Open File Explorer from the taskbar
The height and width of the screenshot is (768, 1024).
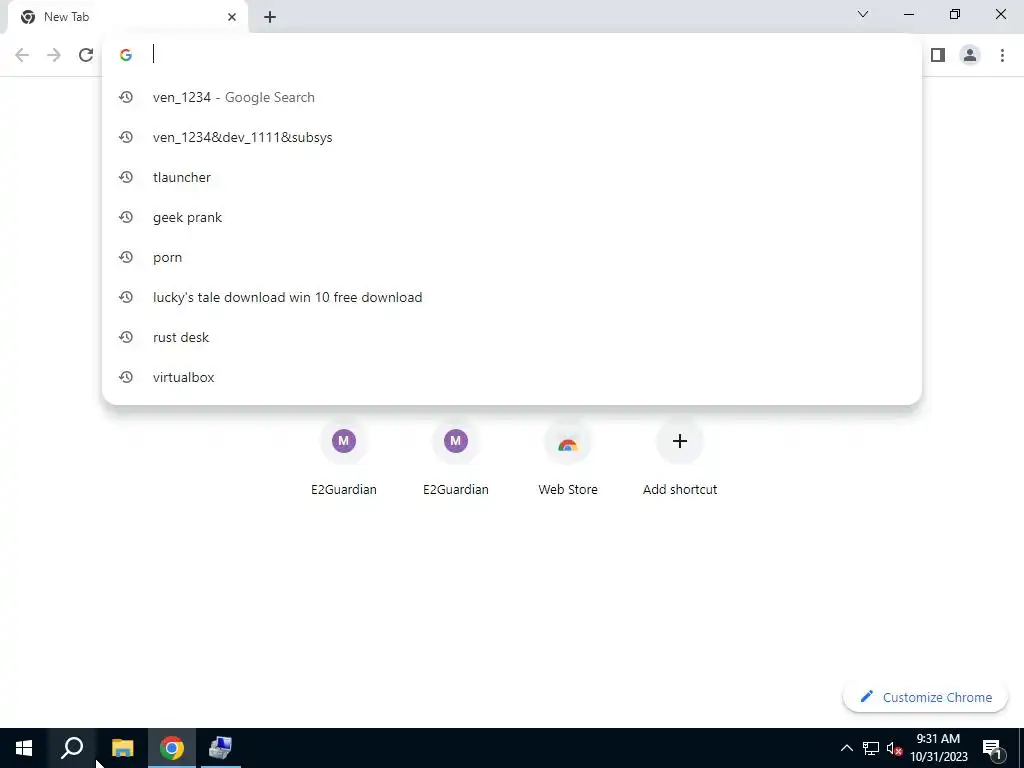point(122,748)
